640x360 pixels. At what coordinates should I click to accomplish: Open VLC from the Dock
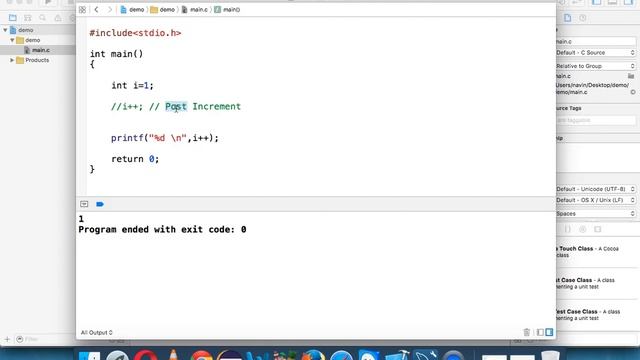pyautogui.click(x=173, y=355)
